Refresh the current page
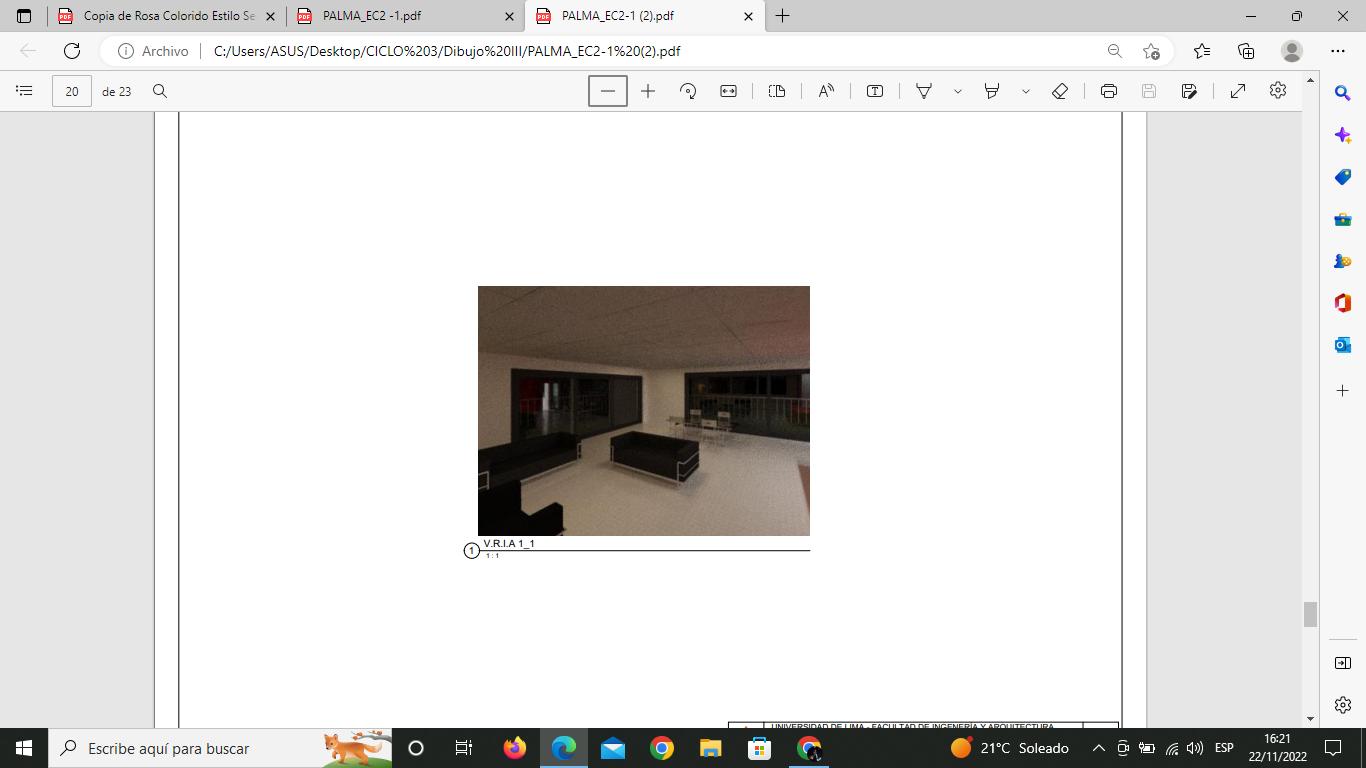 coord(71,51)
